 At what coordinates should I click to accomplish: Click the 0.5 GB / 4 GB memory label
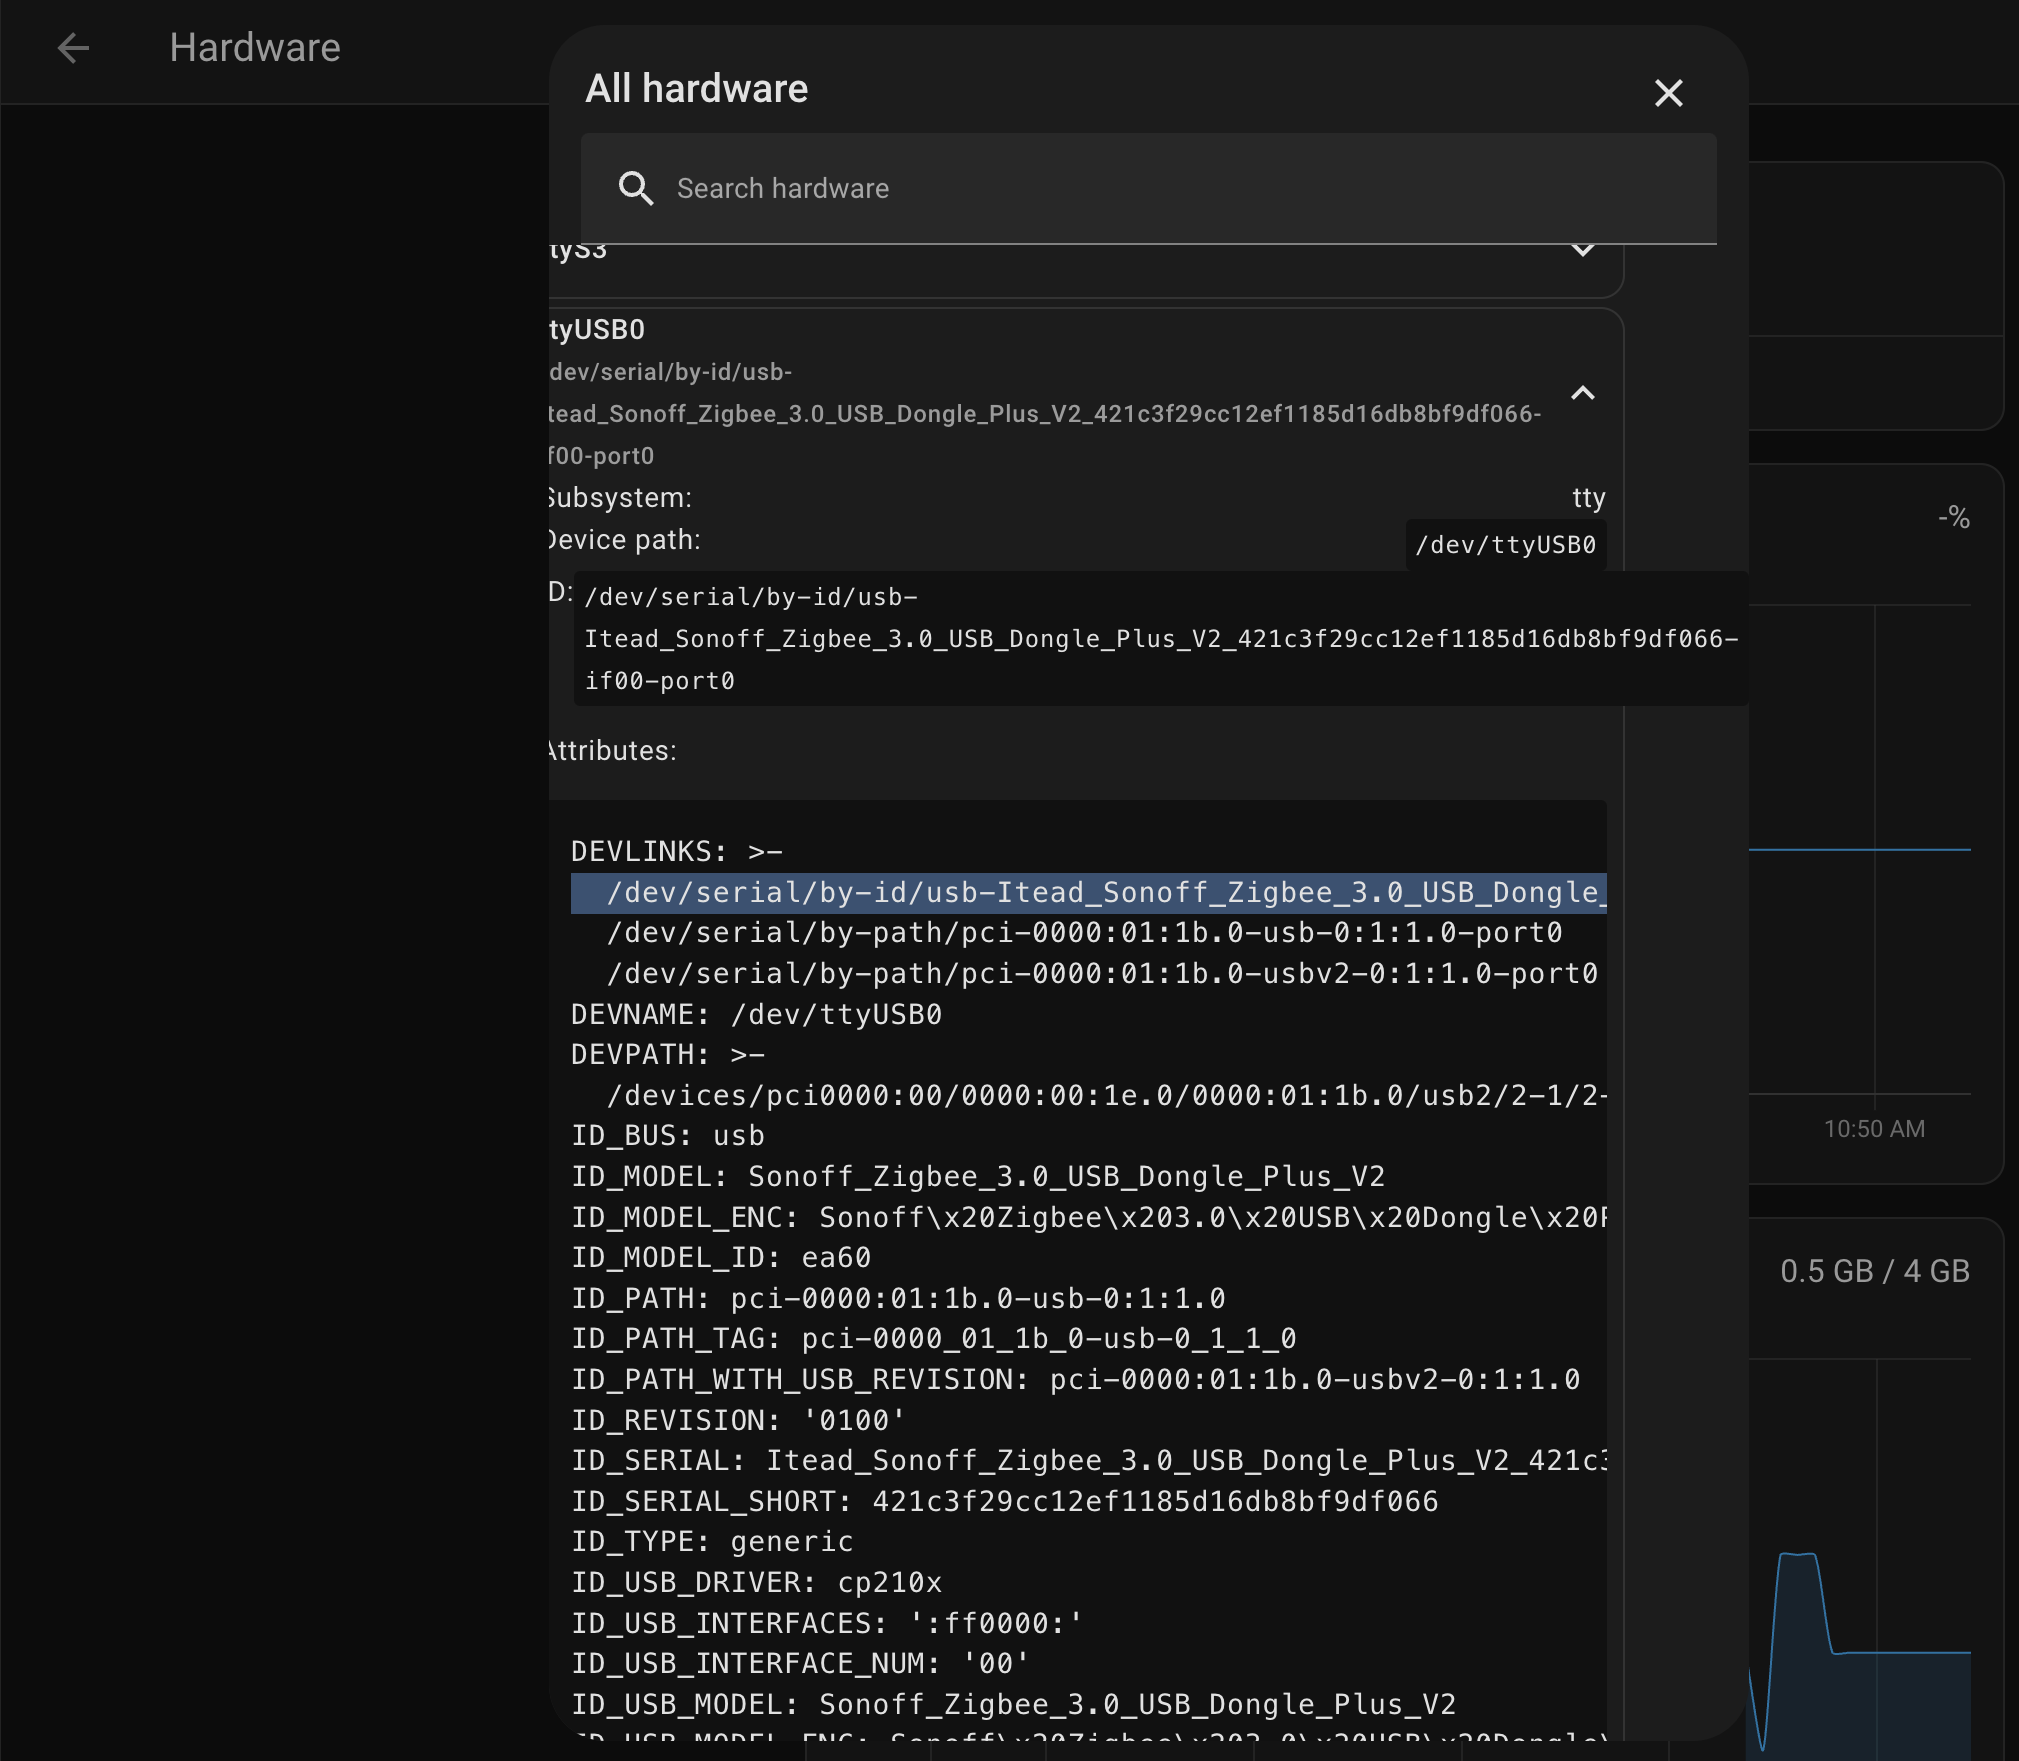(x=1873, y=1270)
